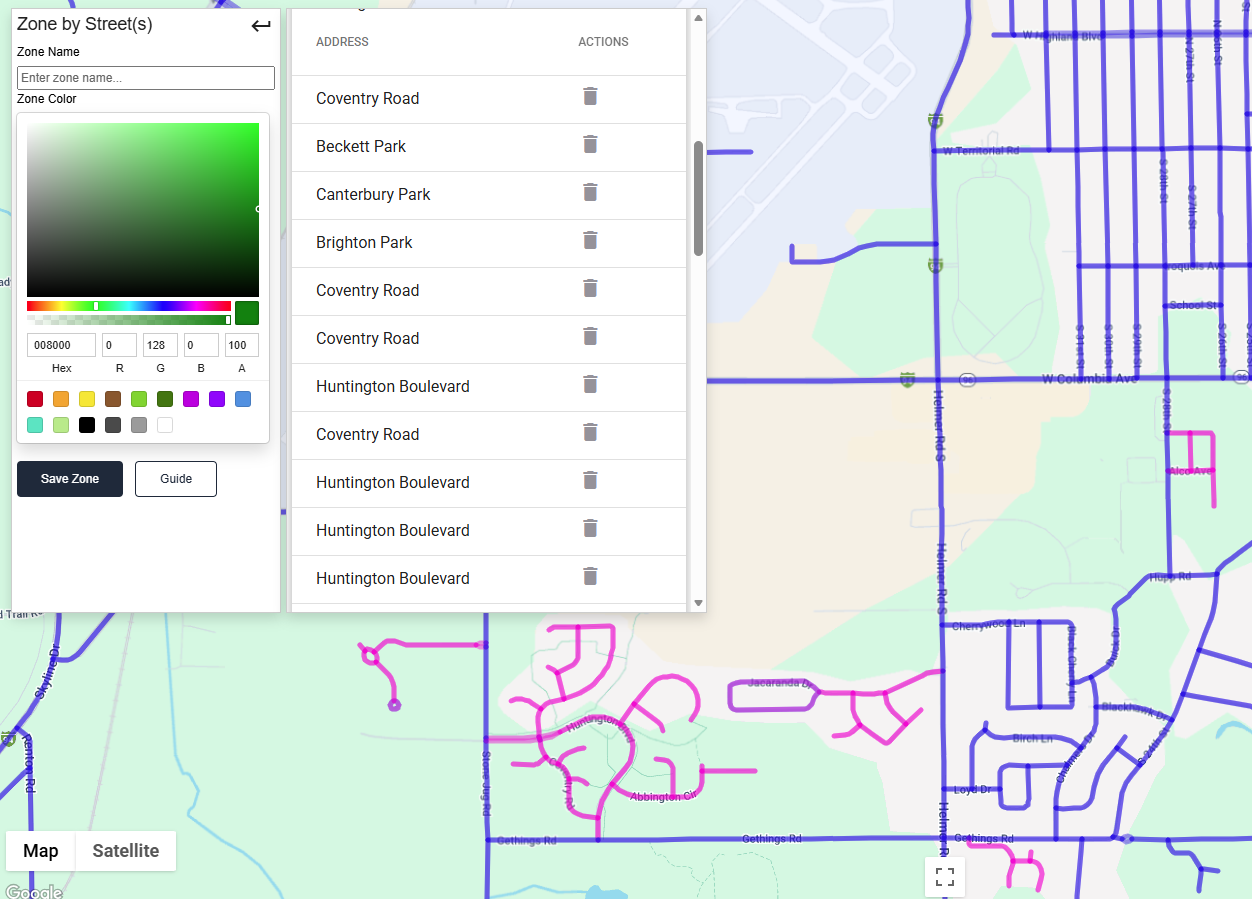Toggle fullscreen map view
This screenshot has width=1252, height=899.
tap(944, 877)
